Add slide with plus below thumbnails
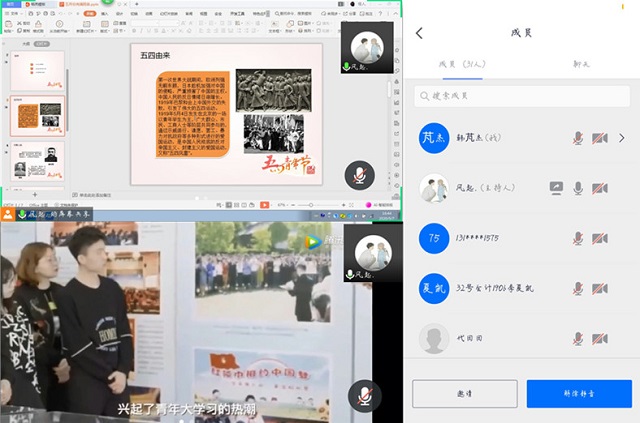640x423 pixels. coord(35,195)
